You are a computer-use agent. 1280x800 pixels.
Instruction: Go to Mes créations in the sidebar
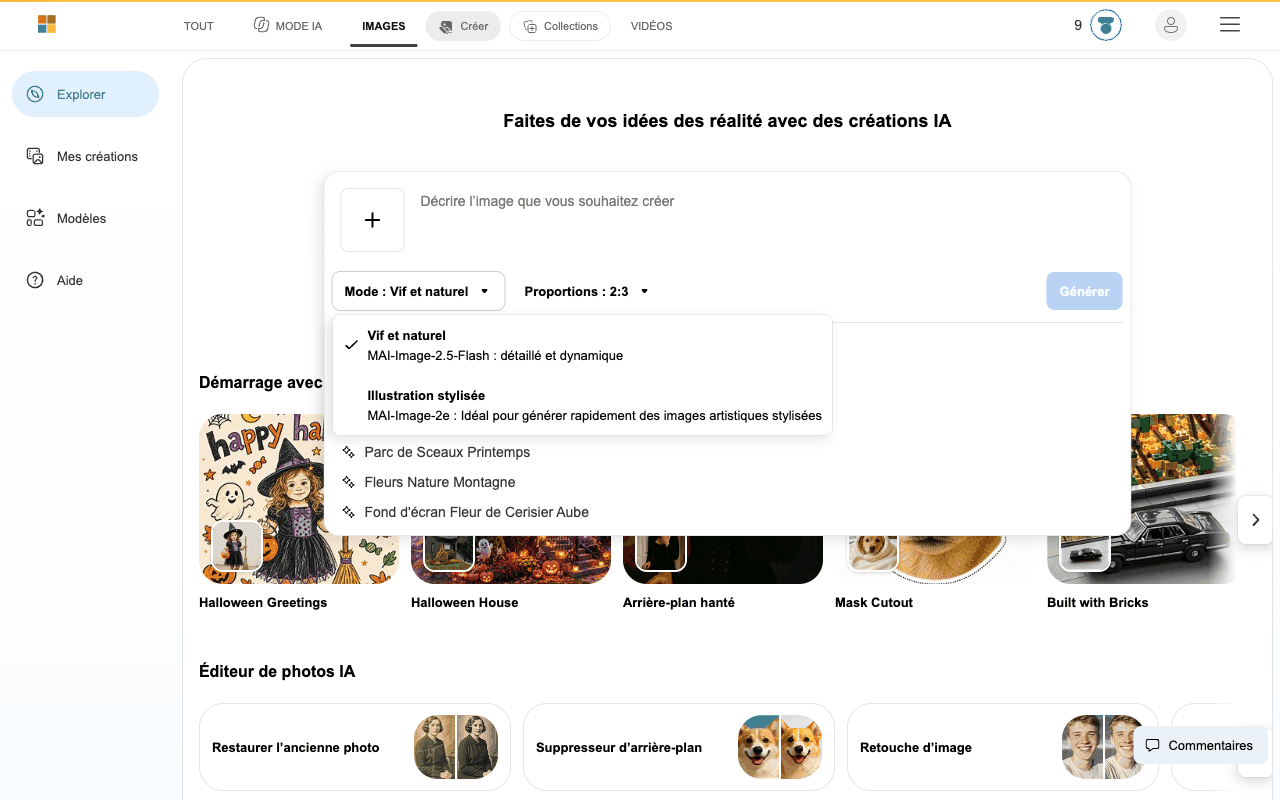(85, 156)
